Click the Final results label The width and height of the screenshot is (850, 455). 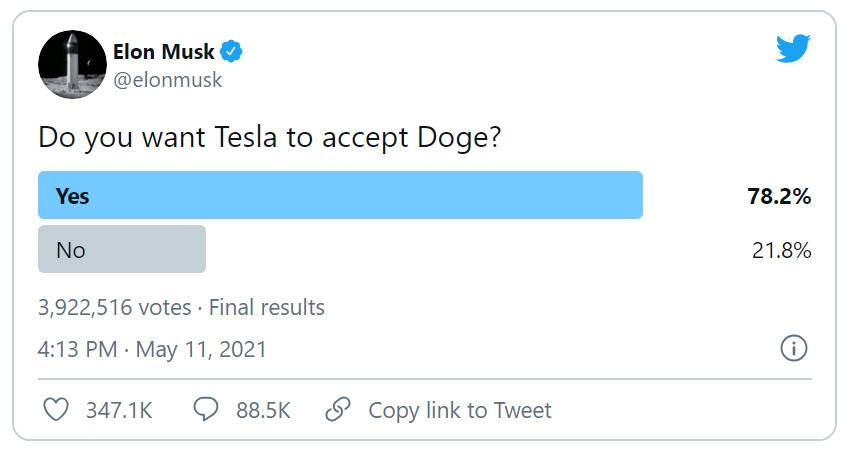click(x=266, y=307)
